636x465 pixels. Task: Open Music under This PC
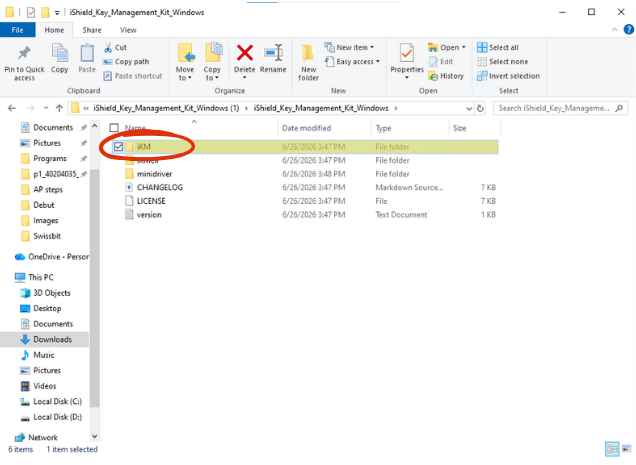click(43, 355)
